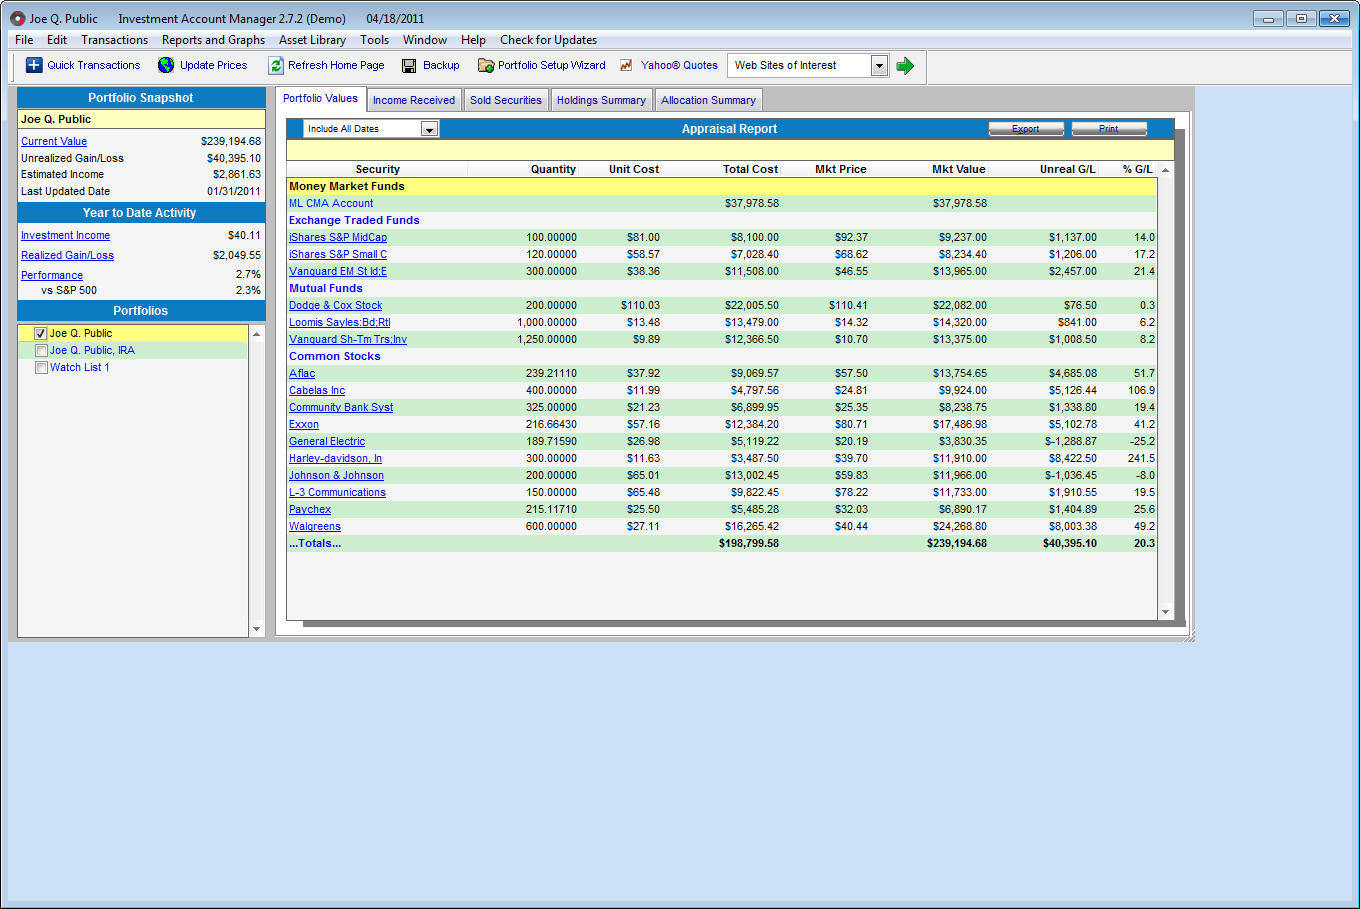Open the Harley-davidson, In link

336,459
